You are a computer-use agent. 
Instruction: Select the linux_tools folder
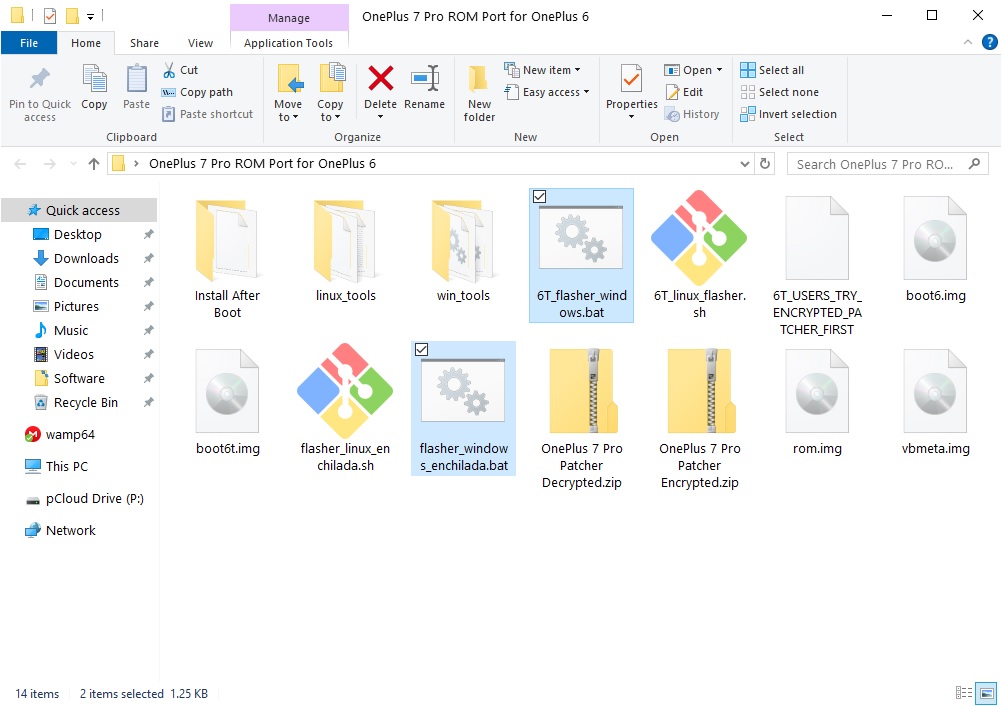345,249
